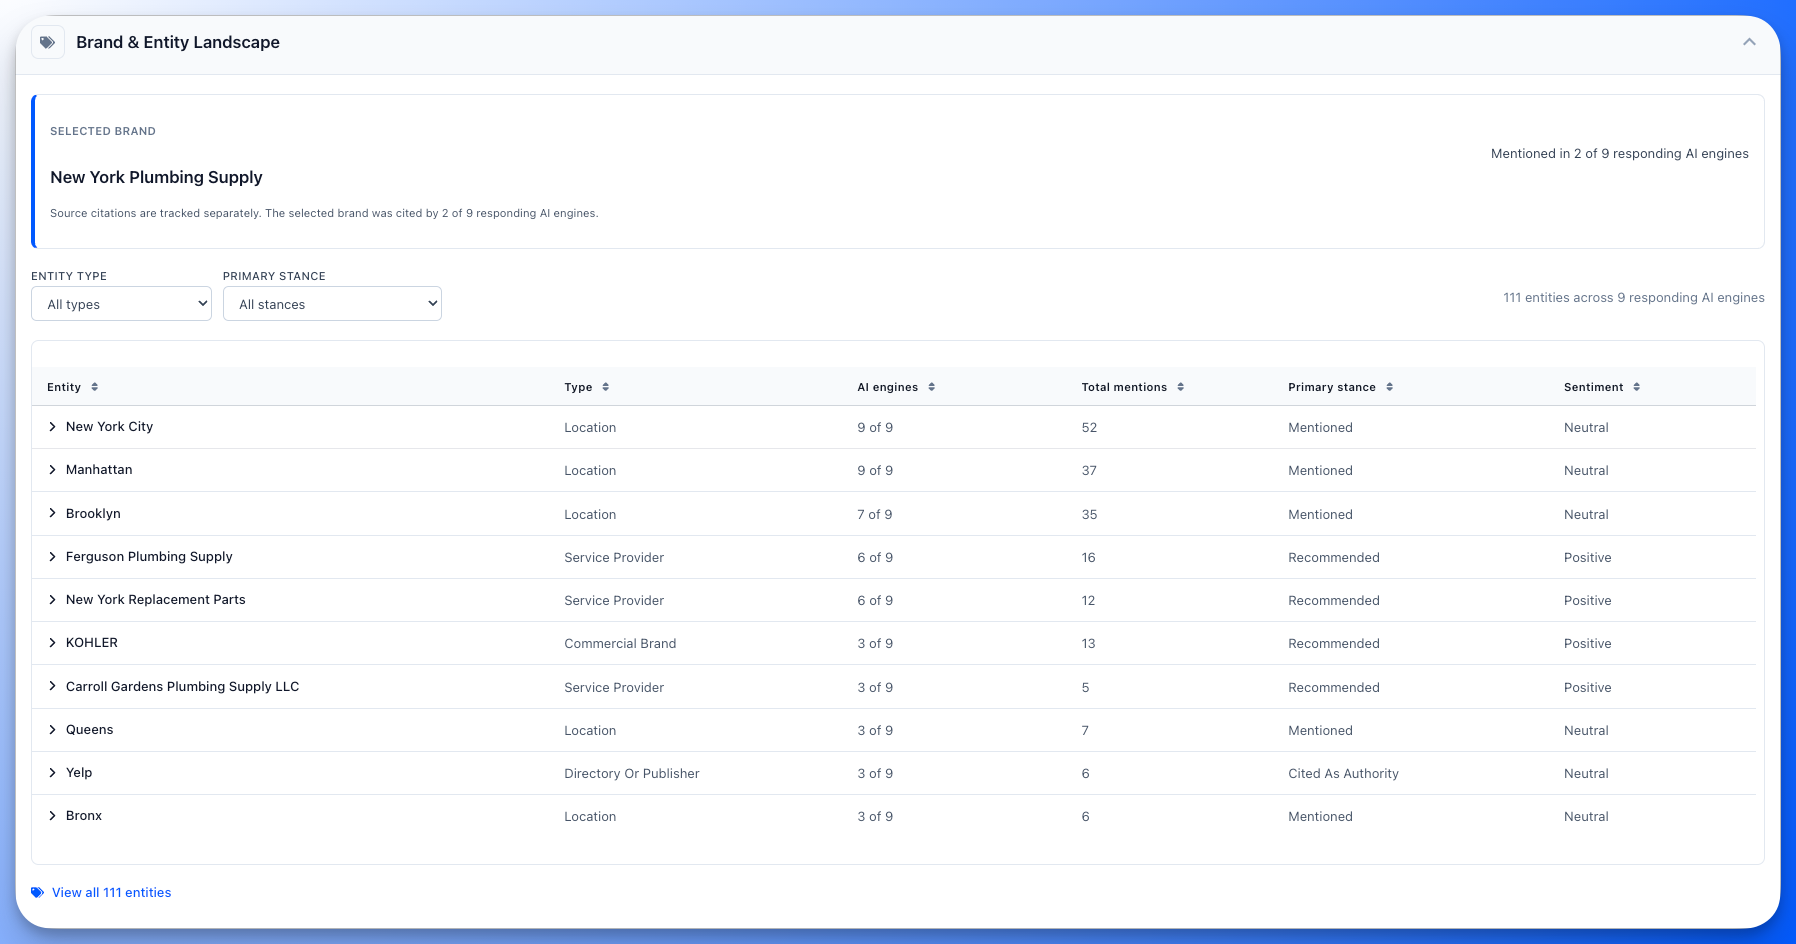
Task: Click Directory Or Publisher type in Yelp row
Action: pos(632,774)
